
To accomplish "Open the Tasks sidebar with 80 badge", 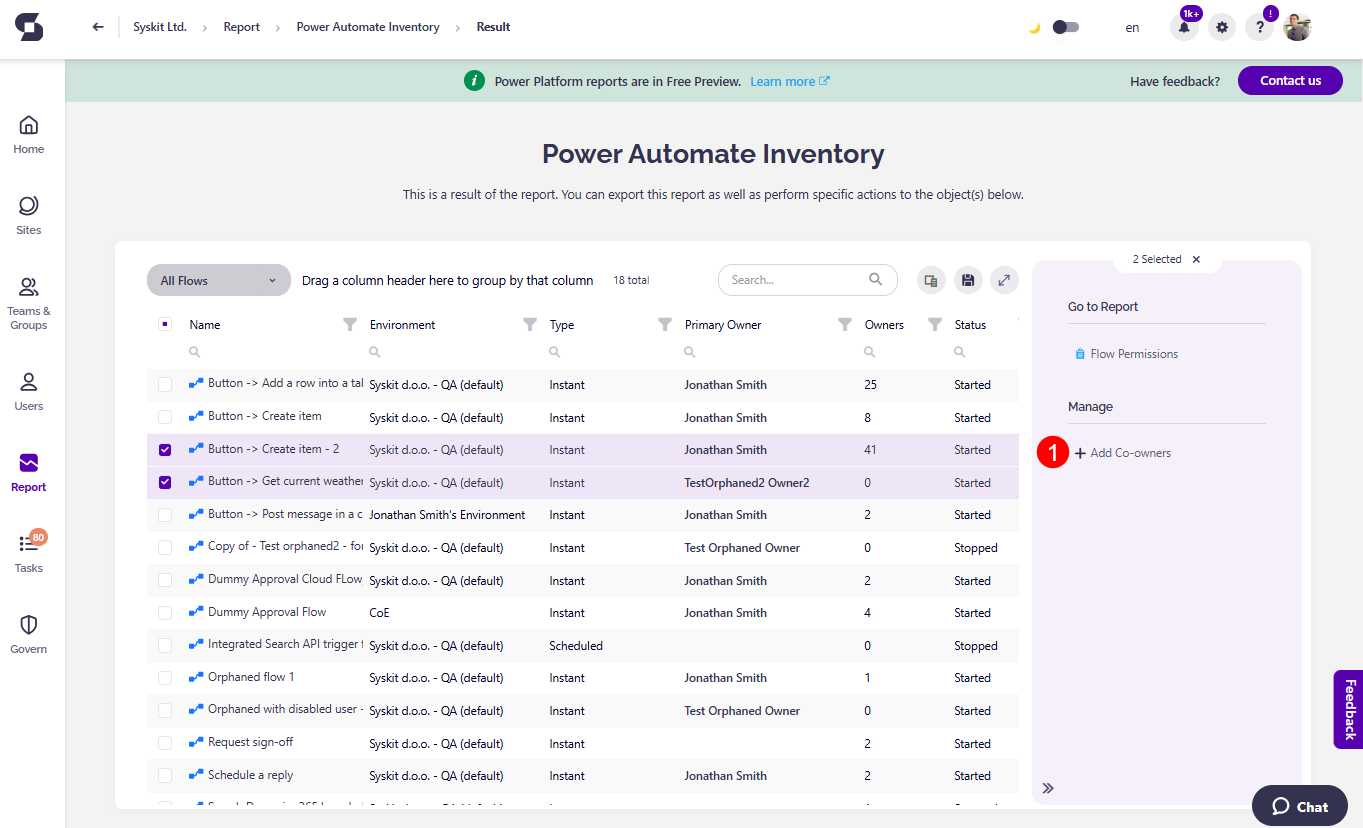I will tap(28, 552).
